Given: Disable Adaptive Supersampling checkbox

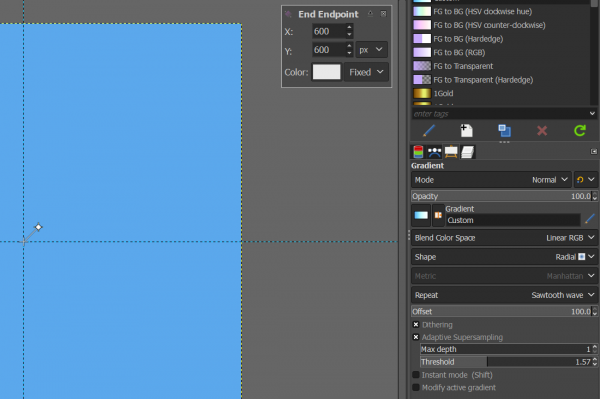Looking at the screenshot, I should click(x=416, y=337).
